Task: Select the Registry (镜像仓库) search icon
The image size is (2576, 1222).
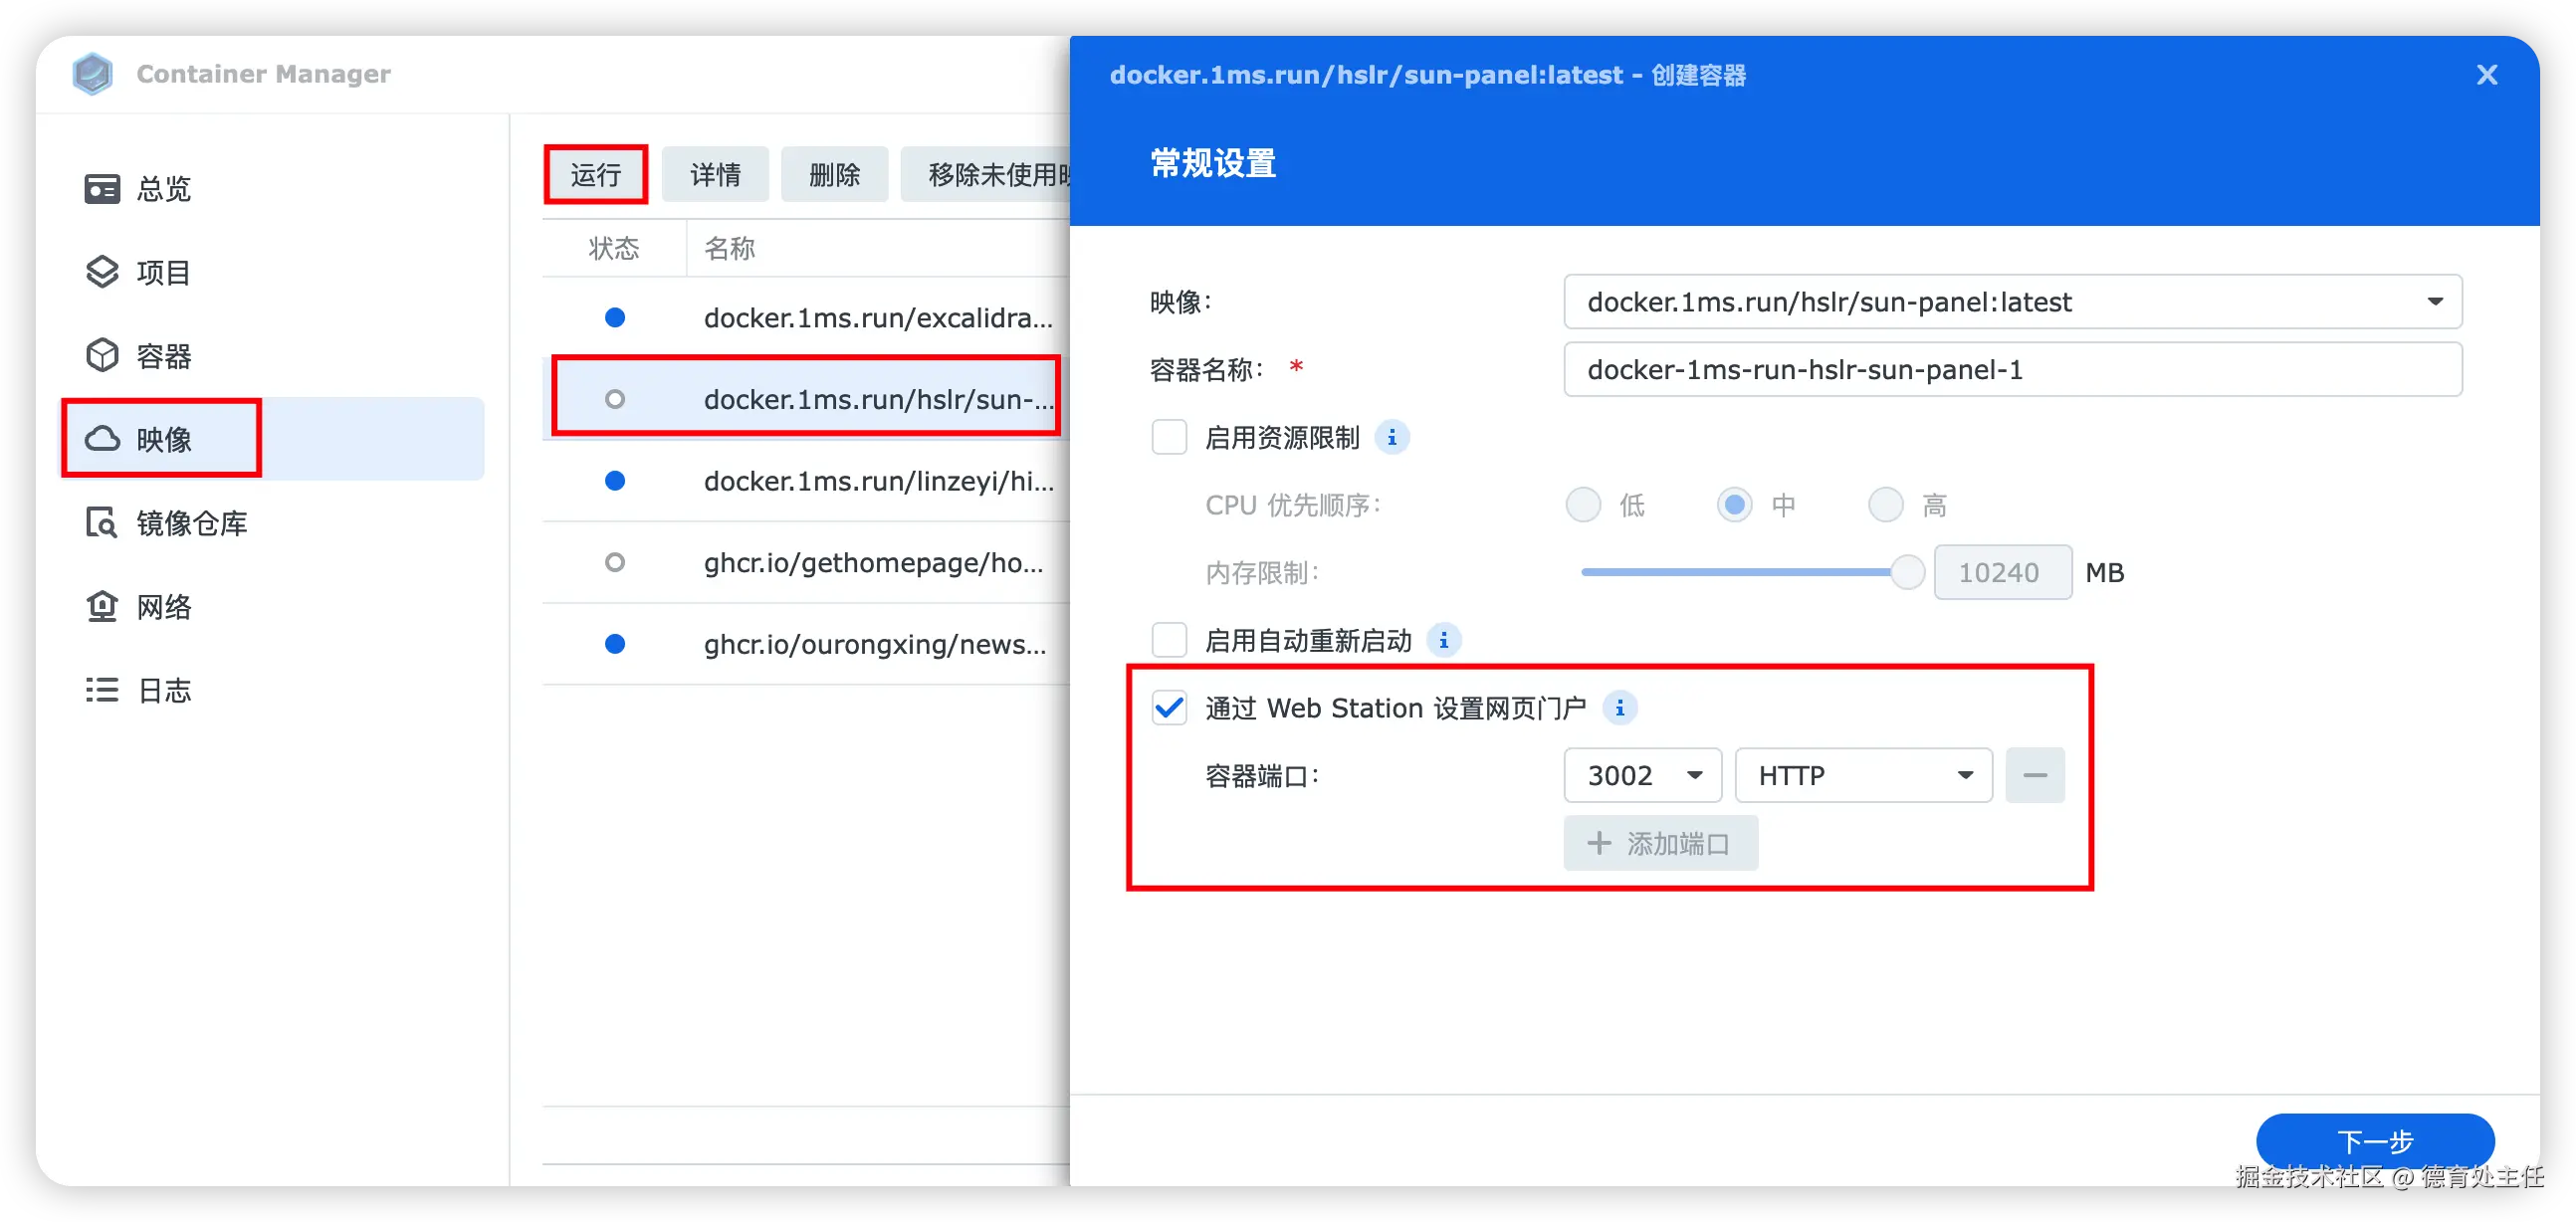Action: tap(102, 523)
